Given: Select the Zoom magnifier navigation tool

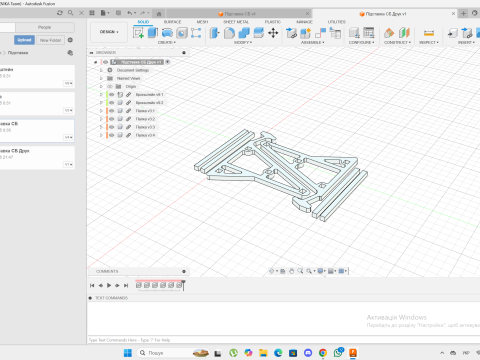Looking at the screenshot, I should coord(300,271).
